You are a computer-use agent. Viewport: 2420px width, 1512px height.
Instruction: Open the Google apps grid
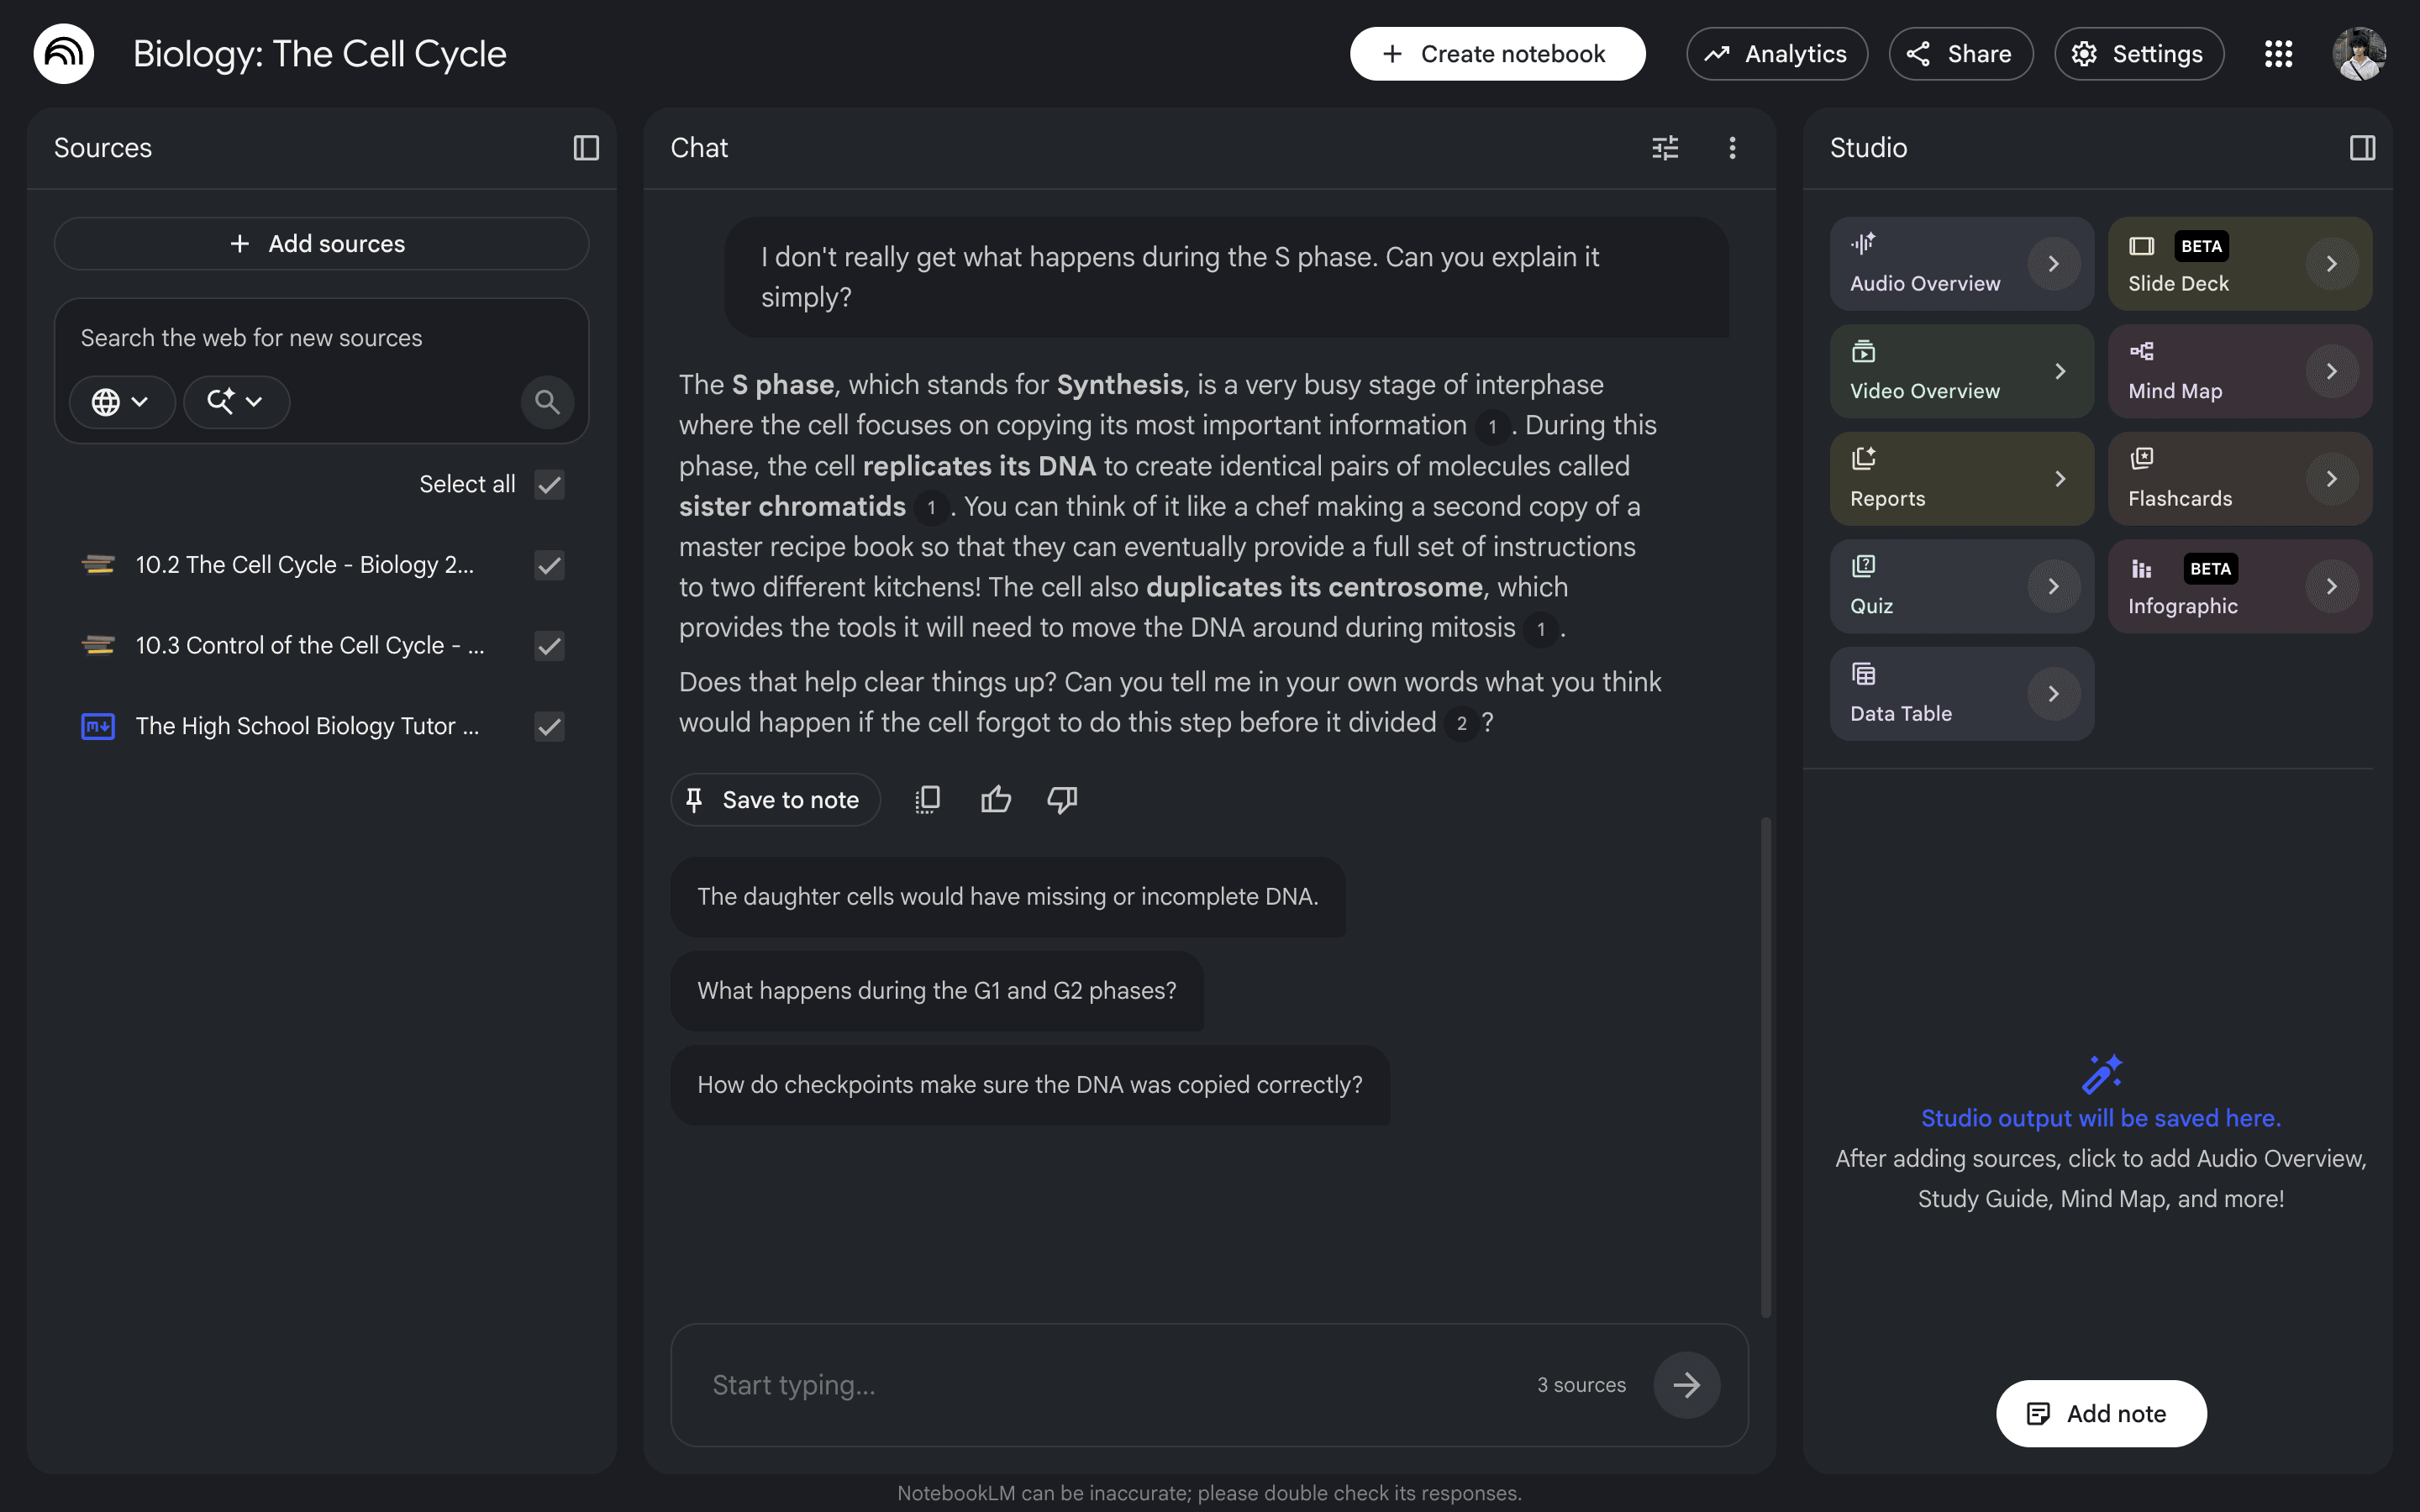coord(2278,54)
